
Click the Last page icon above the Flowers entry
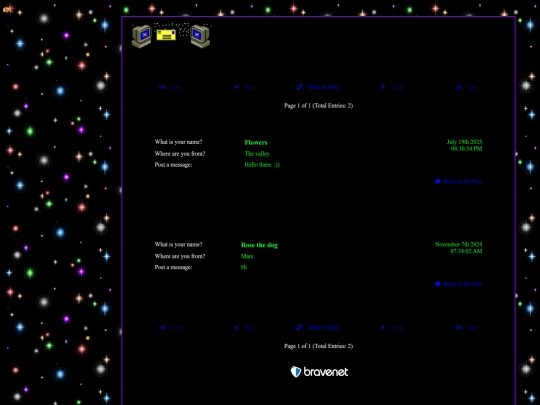coord(459,87)
